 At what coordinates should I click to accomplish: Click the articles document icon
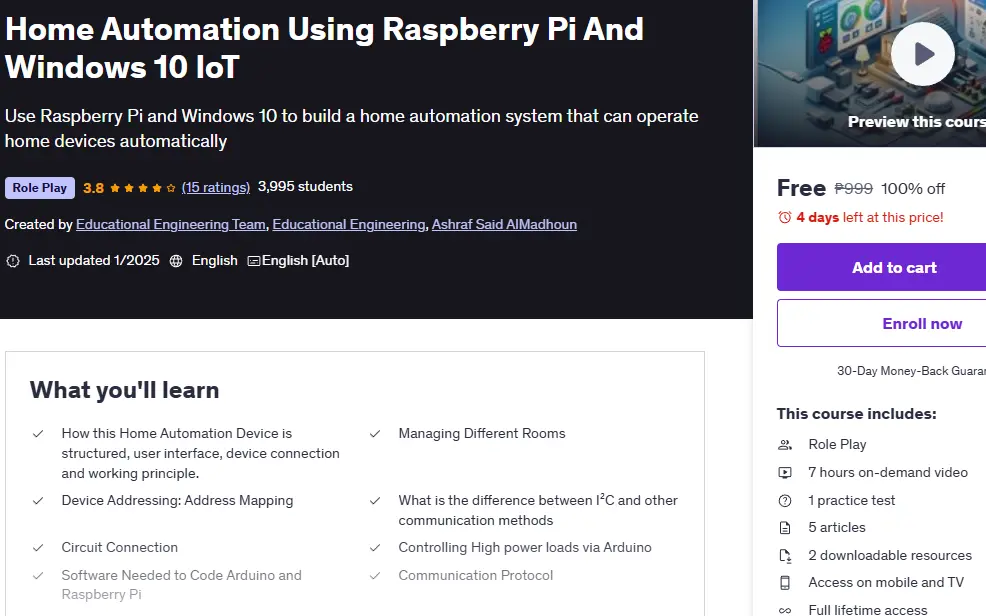[x=785, y=528]
